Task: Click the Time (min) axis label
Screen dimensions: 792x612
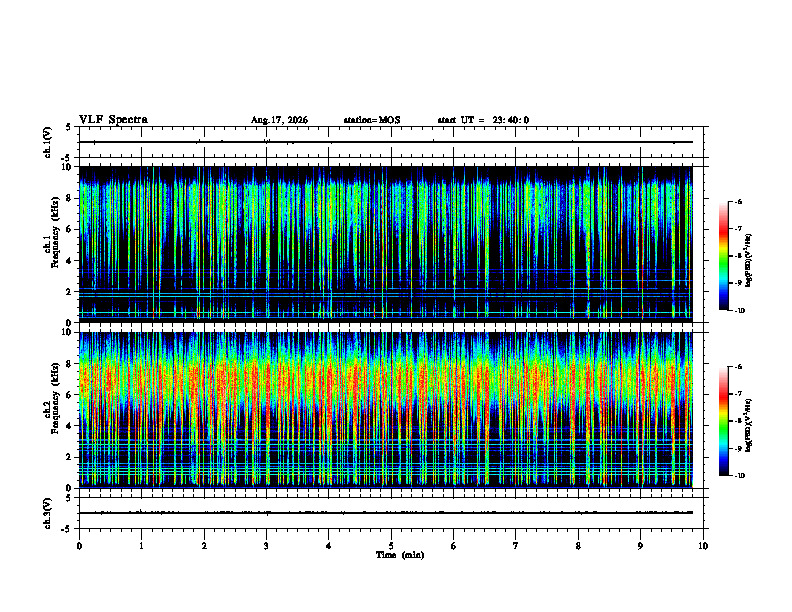Action: tap(400, 555)
